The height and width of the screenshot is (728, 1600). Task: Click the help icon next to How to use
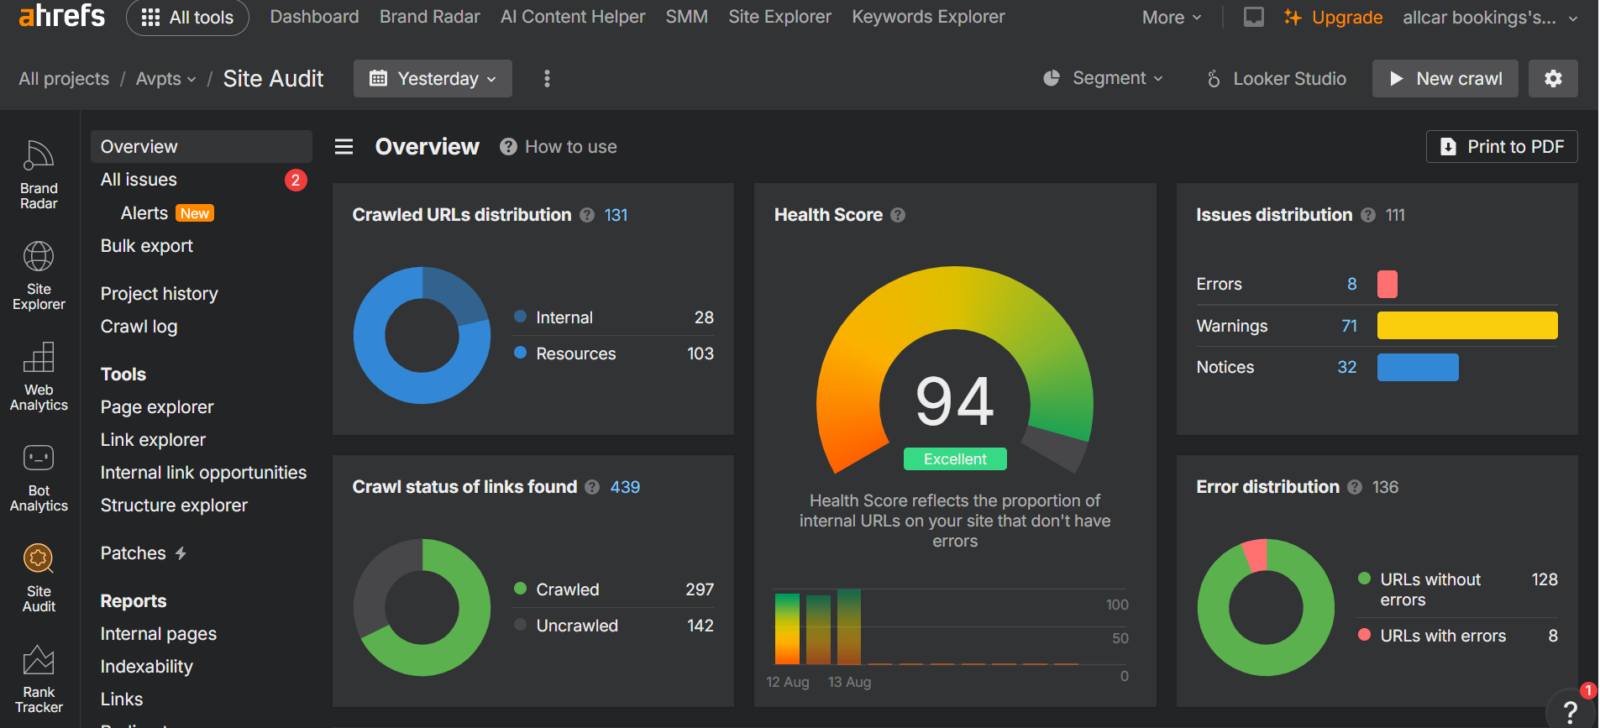(x=508, y=147)
